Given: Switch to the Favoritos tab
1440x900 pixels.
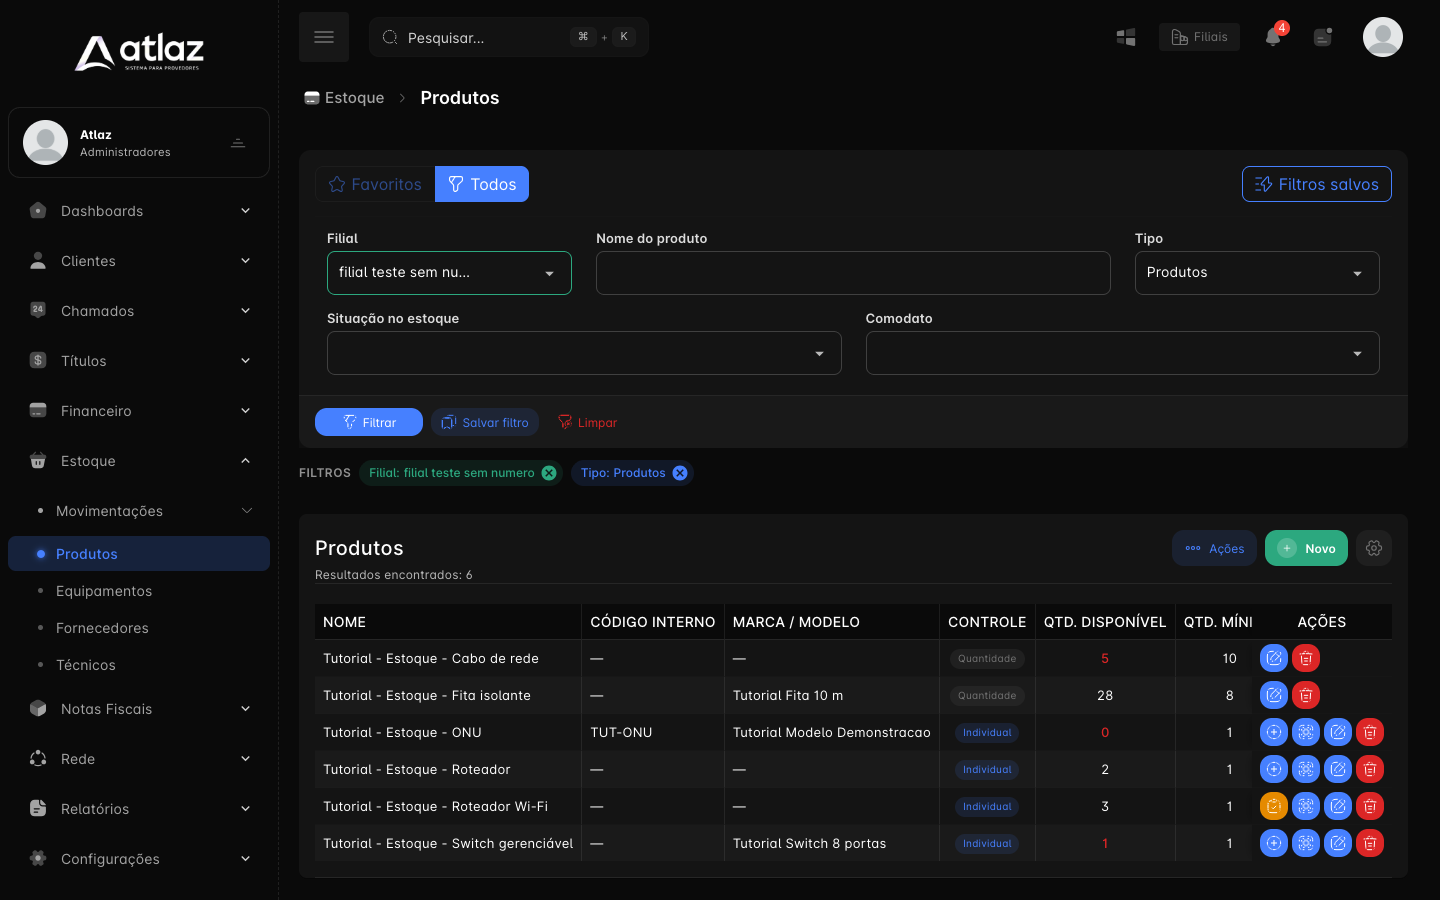Looking at the screenshot, I should pyautogui.click(x=375, y=184).
